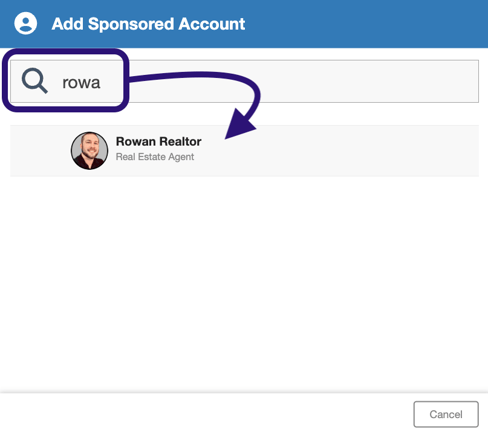
Task: Click the 'Add Sponsored Account' header title
Action: pyautogui.click(x=148, y=24)
